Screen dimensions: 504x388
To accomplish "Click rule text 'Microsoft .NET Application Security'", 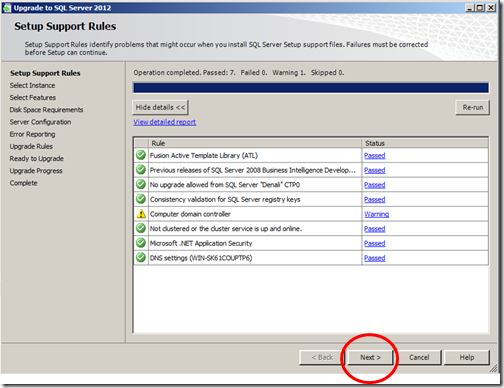I will (x=201, y=244).
